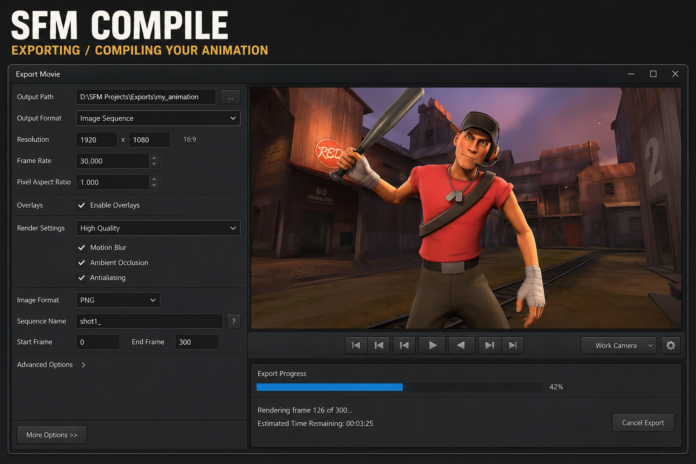
Task: Click the Output Path text field
Action: coord(146,97)
